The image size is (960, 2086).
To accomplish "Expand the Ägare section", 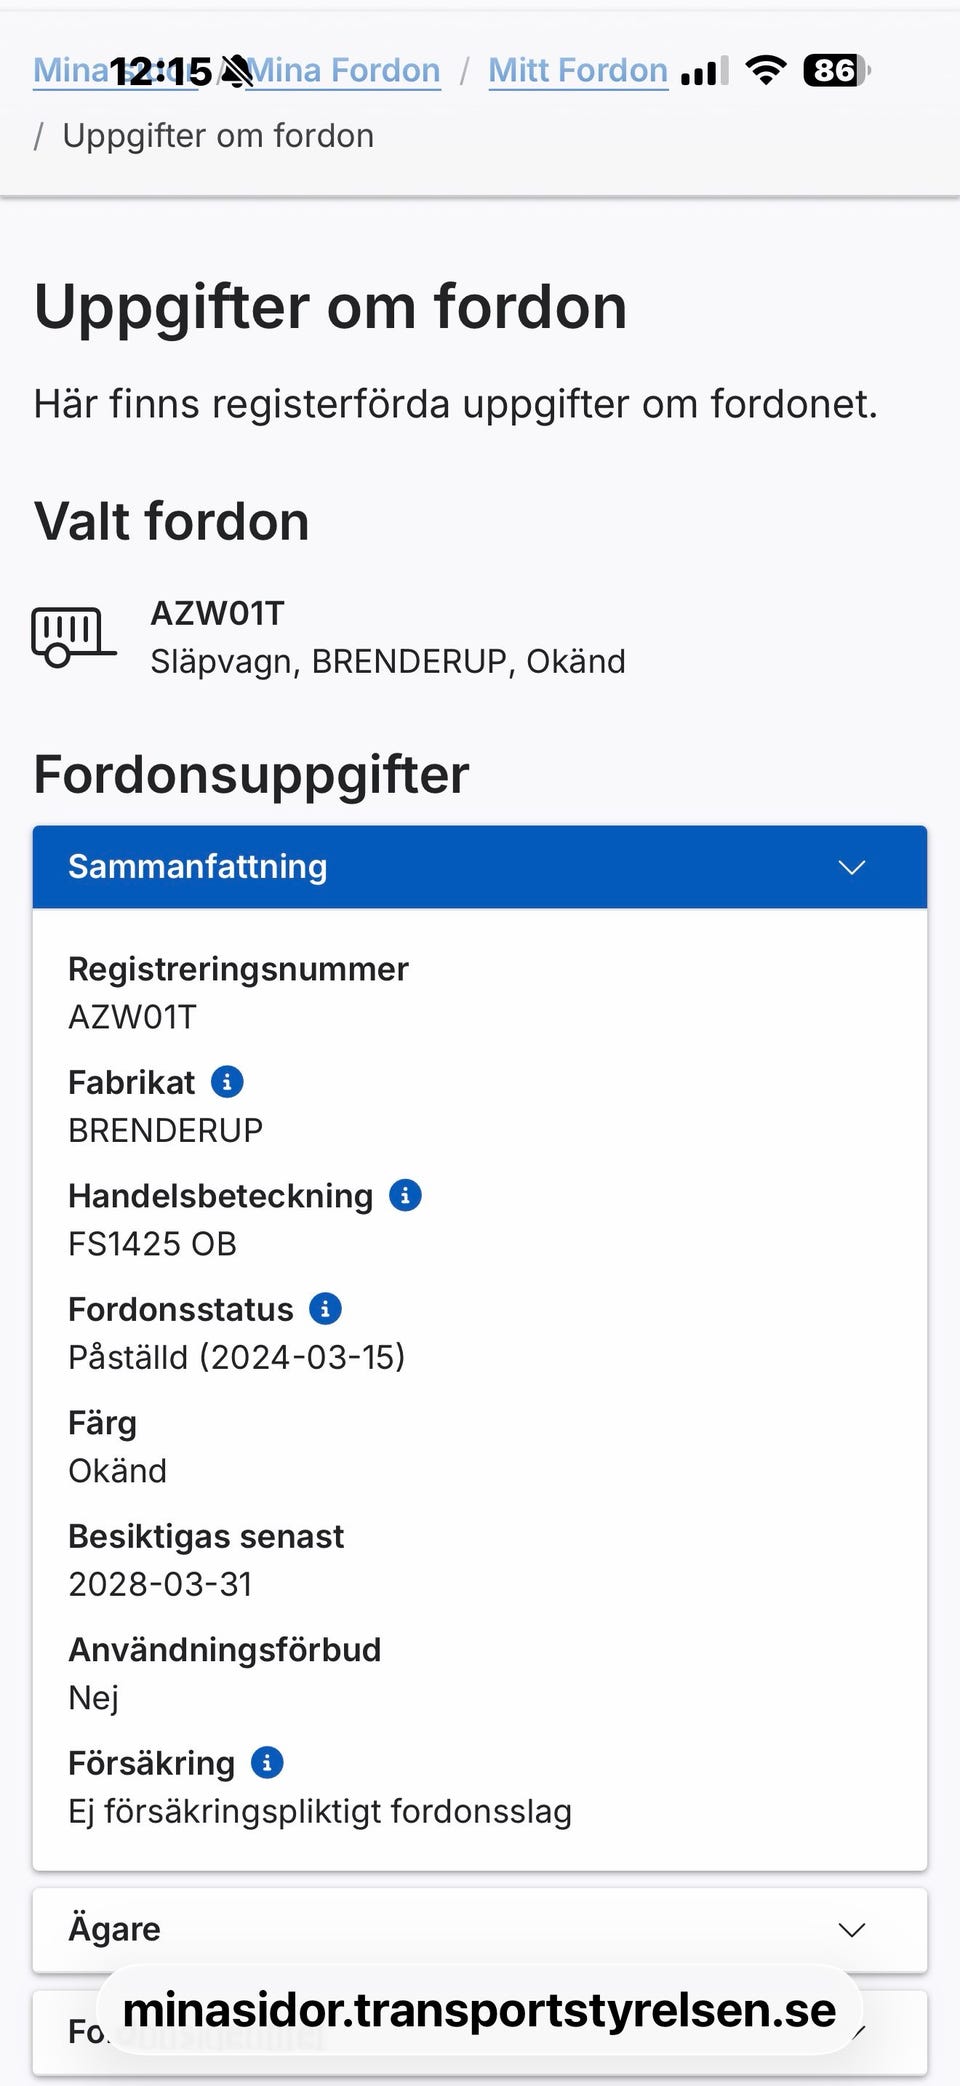I will tap(479, 1929).
